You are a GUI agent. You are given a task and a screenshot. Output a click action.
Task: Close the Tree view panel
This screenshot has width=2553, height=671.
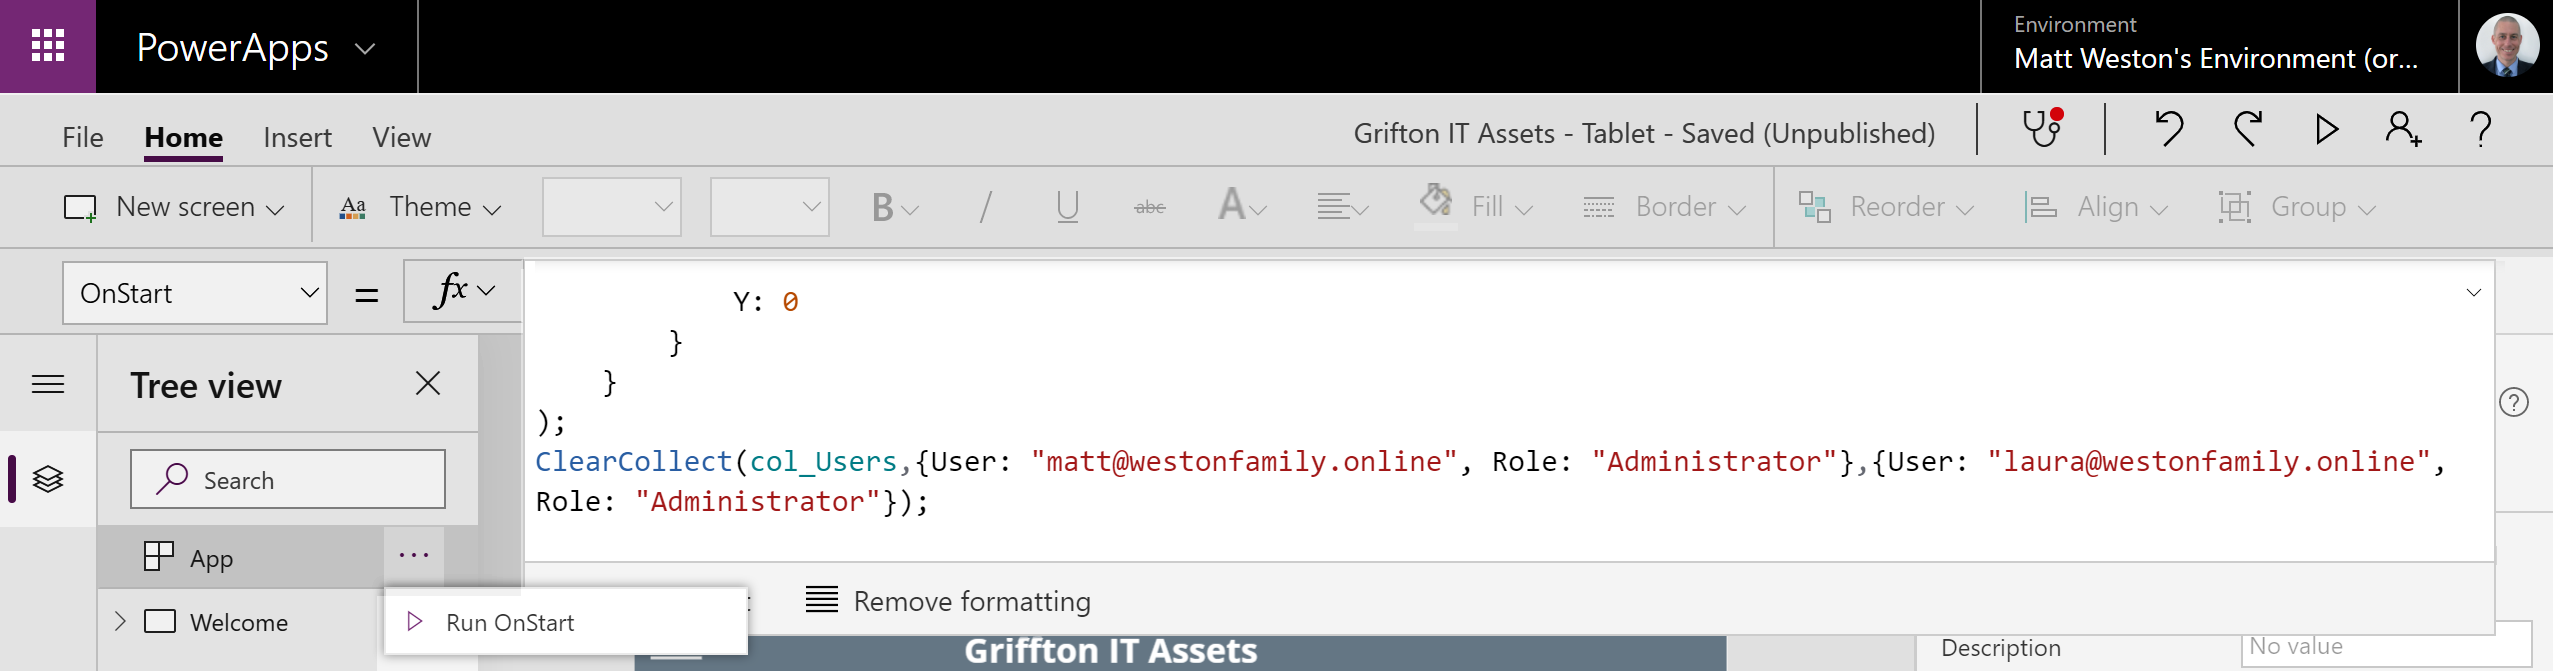[x=428, y=383]
